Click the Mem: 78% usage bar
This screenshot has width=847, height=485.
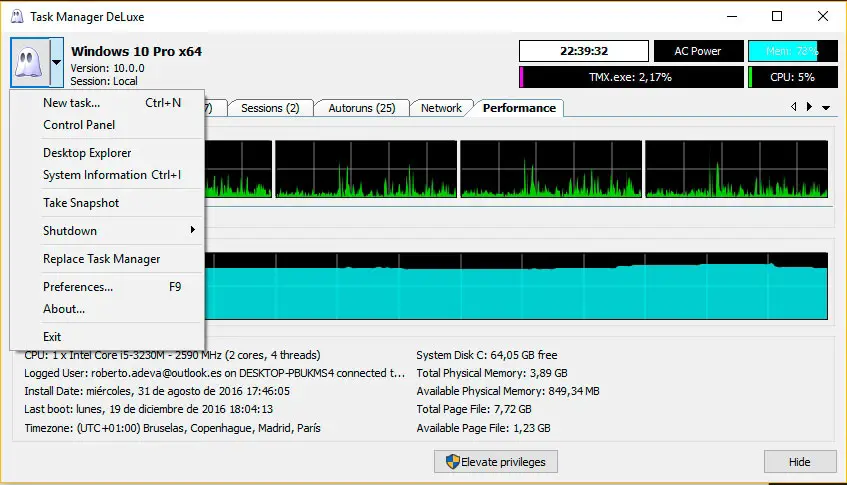click(793, 51)
